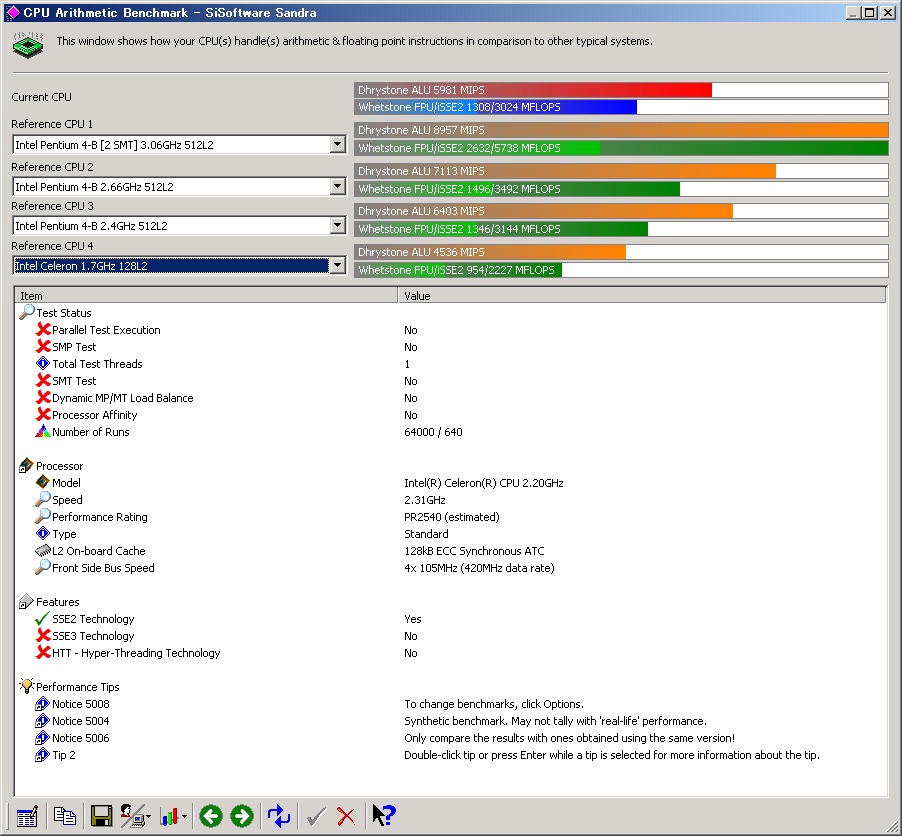Click the value '64000 / 640'

pyautogui.click(x=433, y=432)
